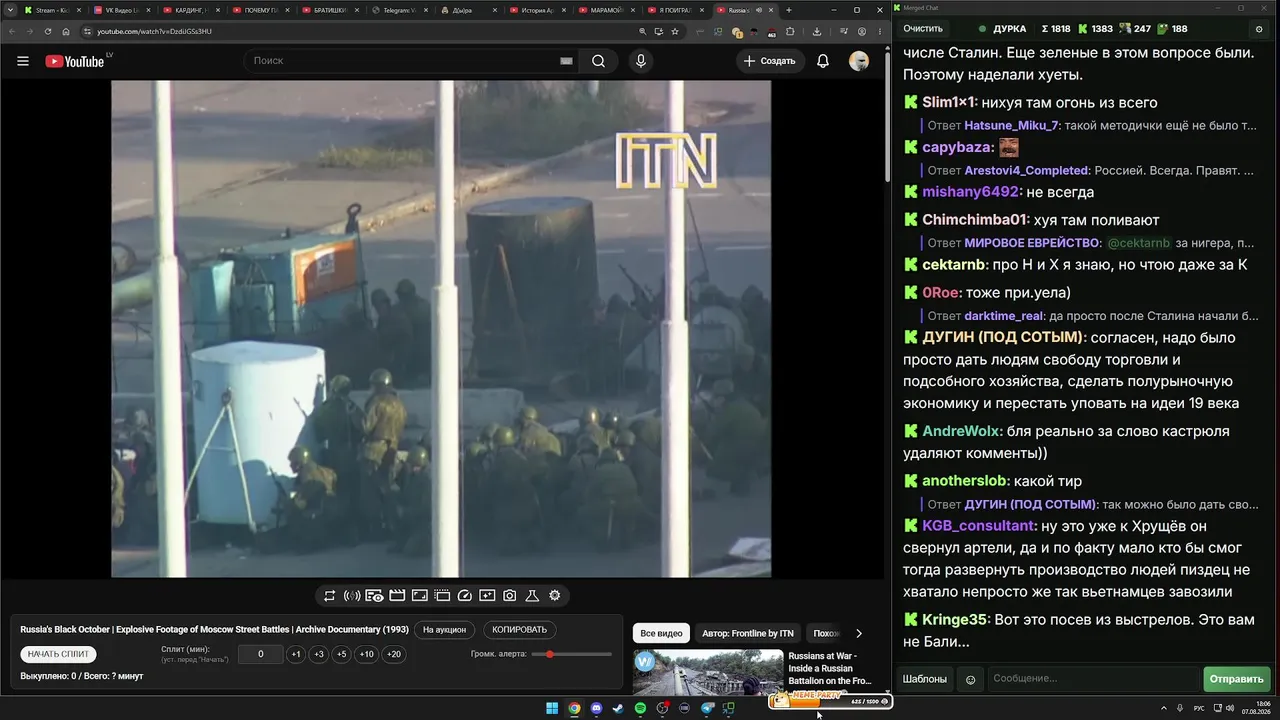
Task: Open Steam from the taskbar
Action: [x=618, y=709]
